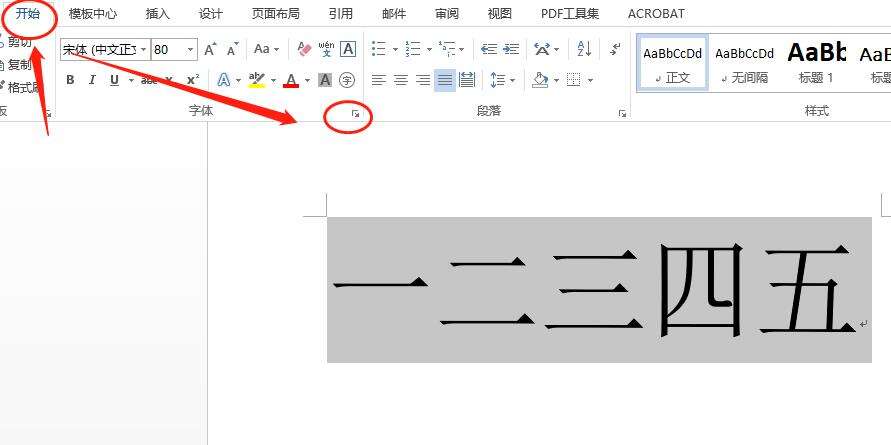Increase font size with Grow Font icon
The width and height of the screenshot is (891, 445).
tap(210, 49)
